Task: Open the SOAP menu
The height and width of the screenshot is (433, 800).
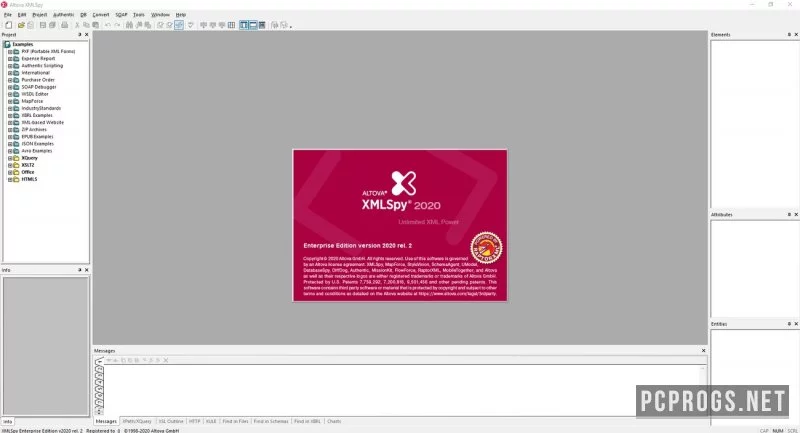Action: point(121,15)
